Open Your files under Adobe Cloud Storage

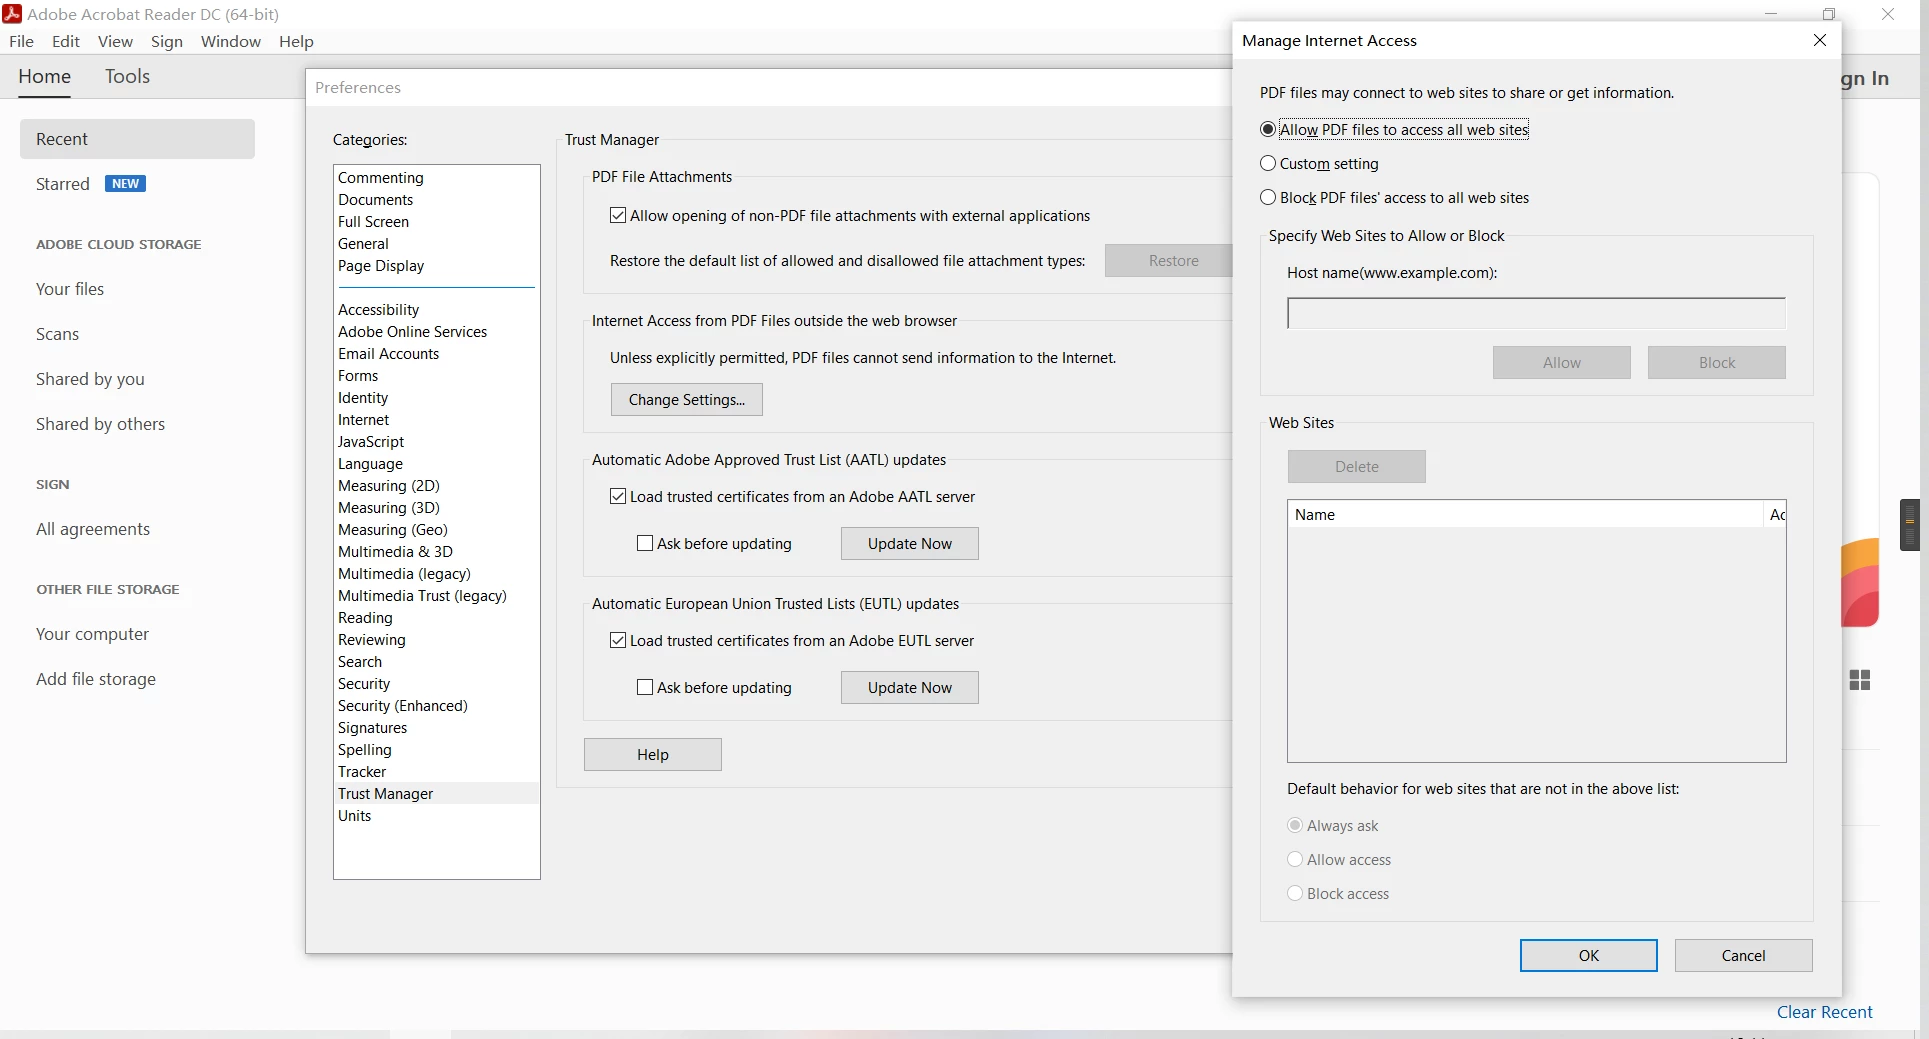pos(70,288)
